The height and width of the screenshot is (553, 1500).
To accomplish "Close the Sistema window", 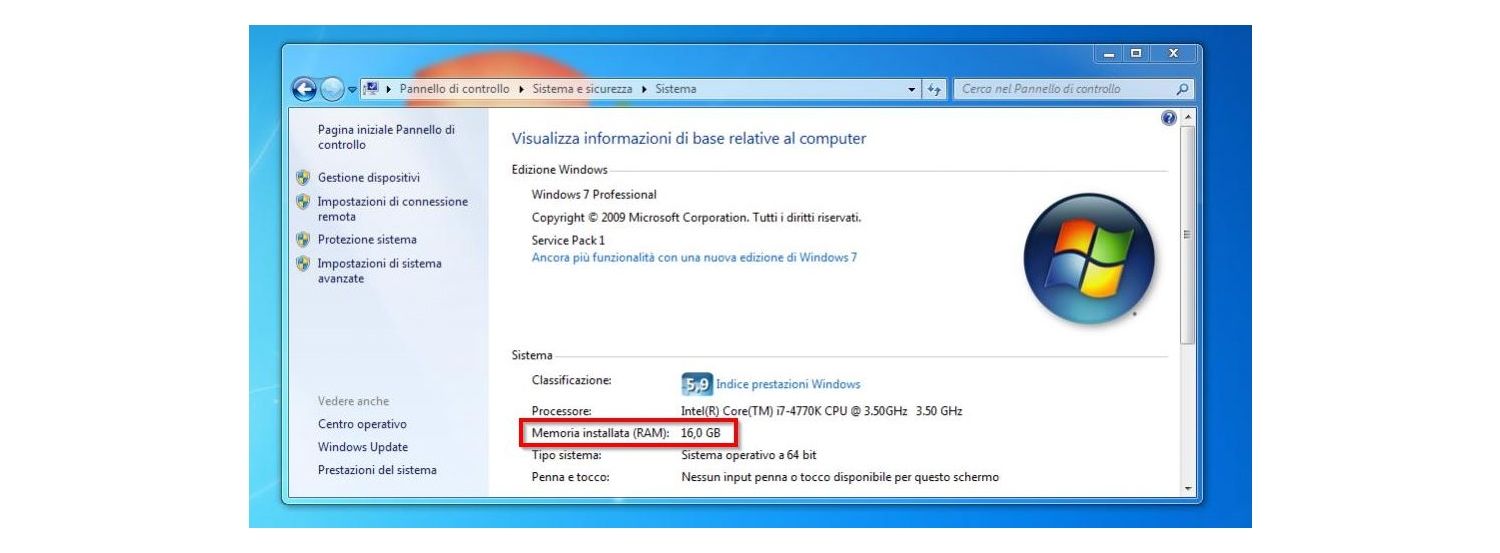I will 1172,53.
